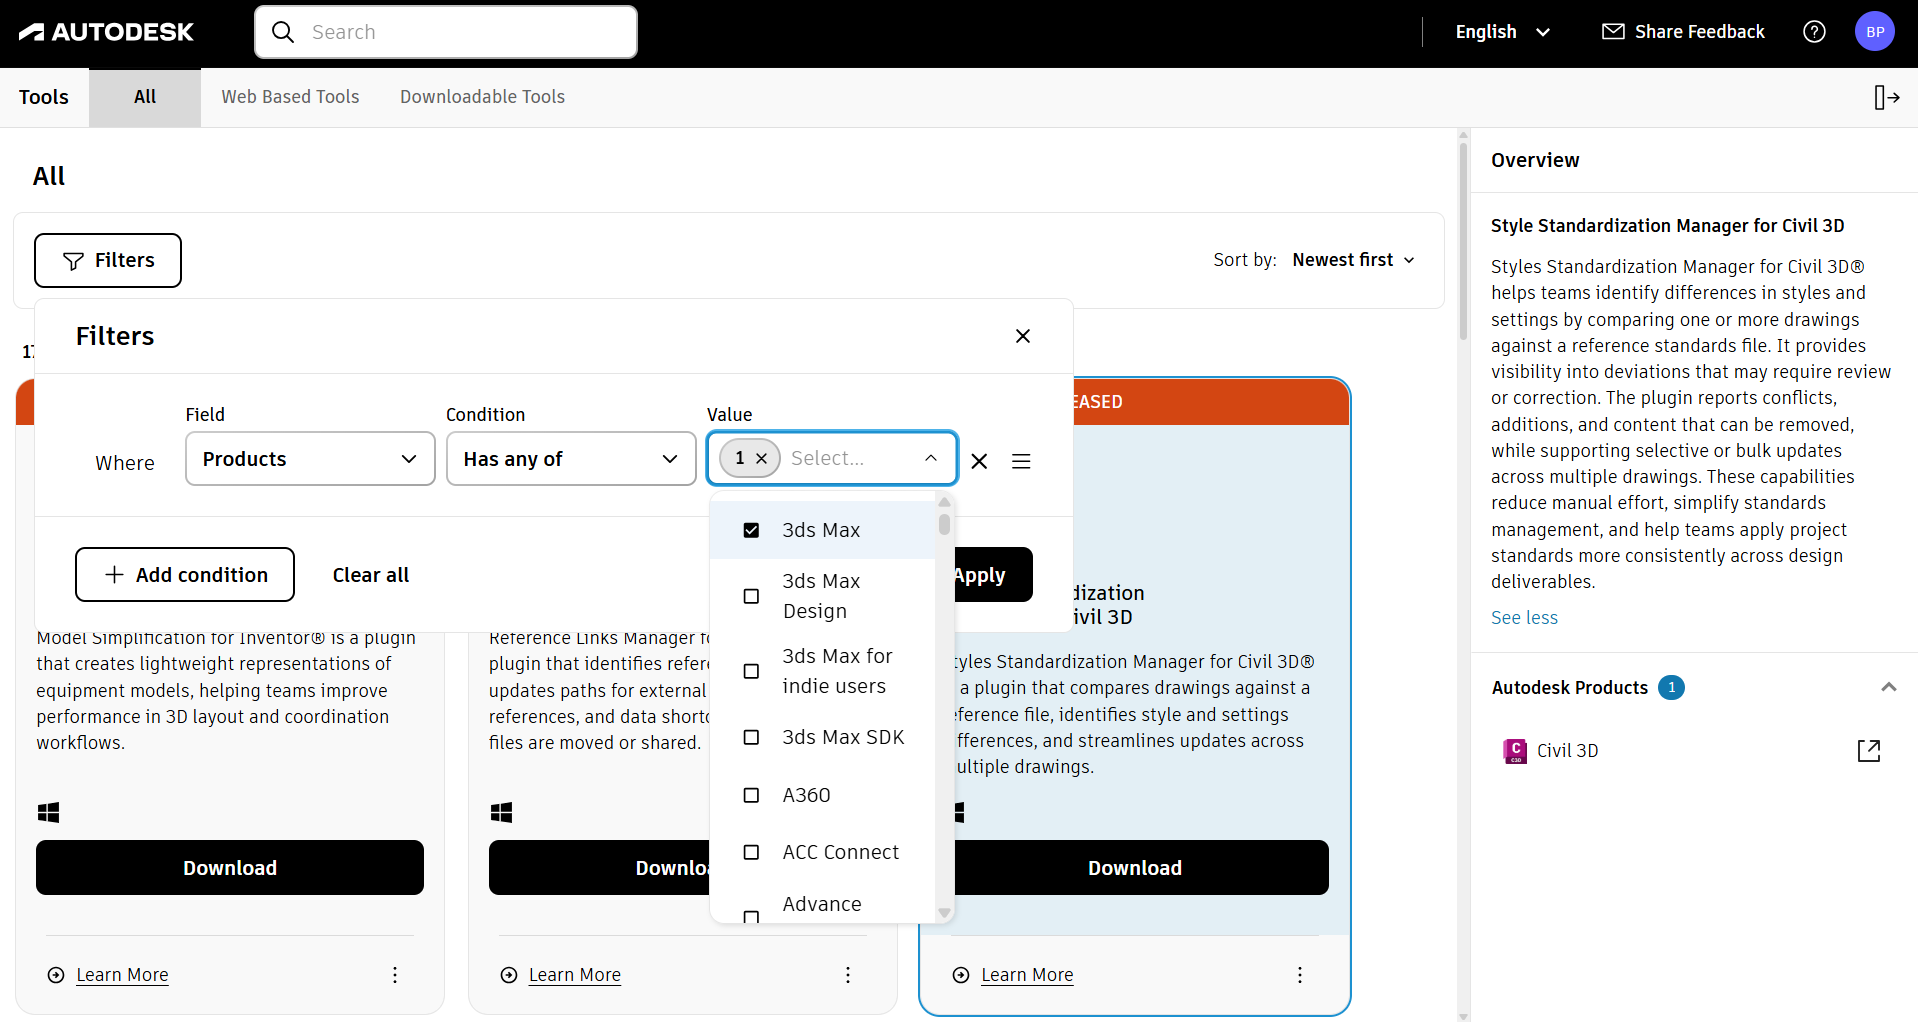Uncheck the 3ds Max checkbox
1918x1022 pixels.
click(x=751, y=530)
